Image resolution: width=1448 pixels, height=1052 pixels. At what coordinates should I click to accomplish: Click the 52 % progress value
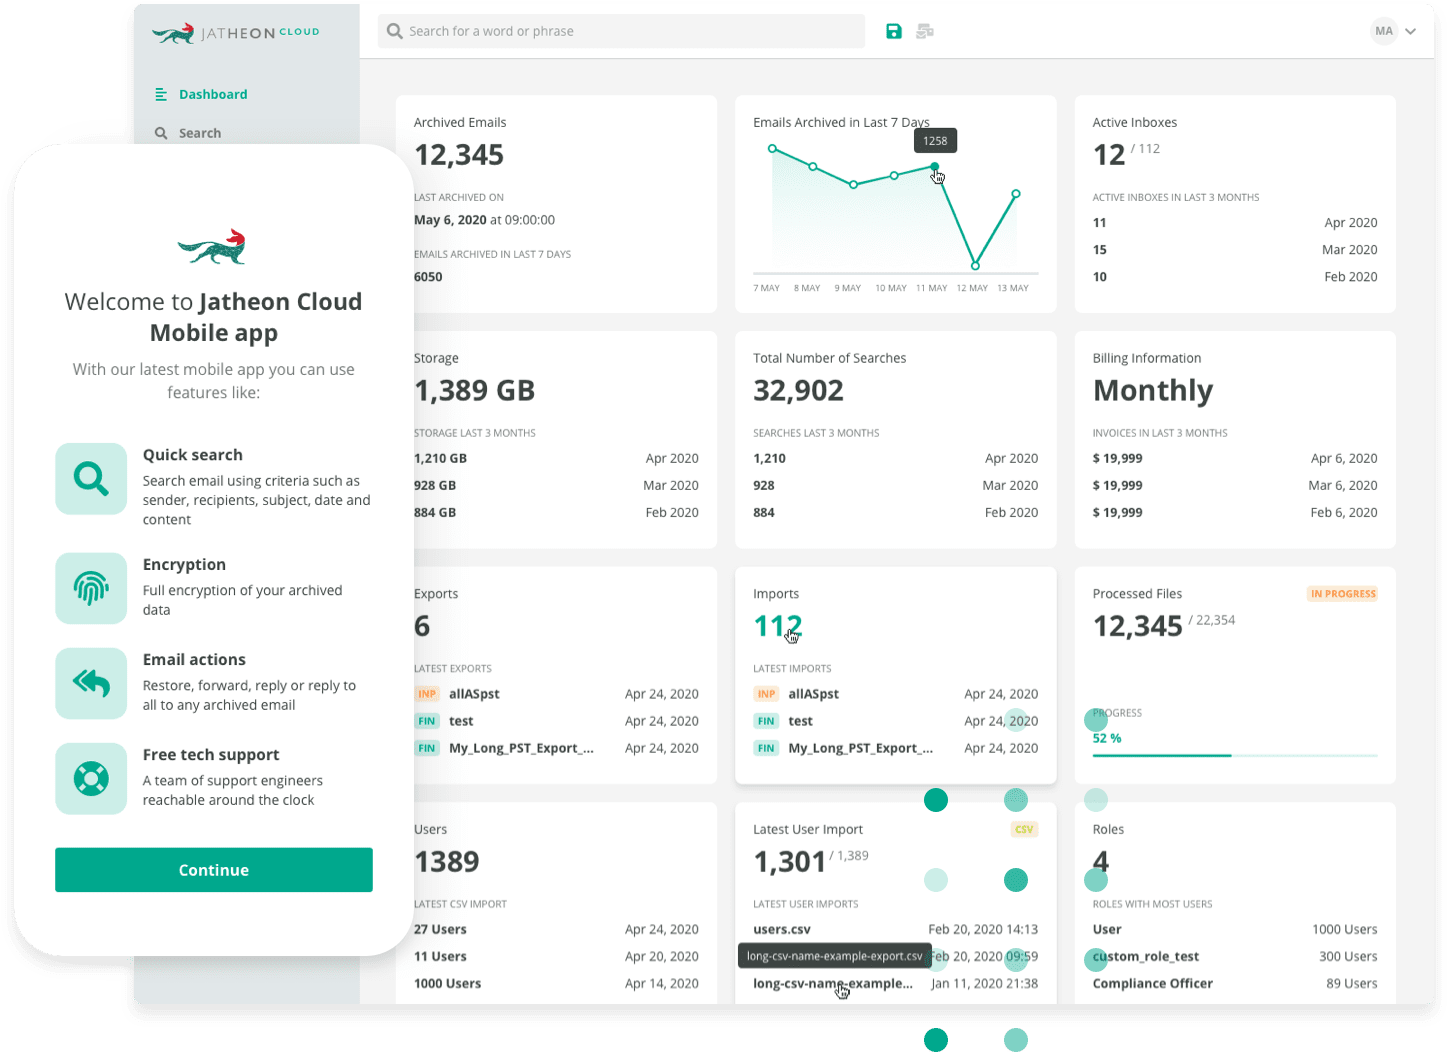coord(1107,738)
